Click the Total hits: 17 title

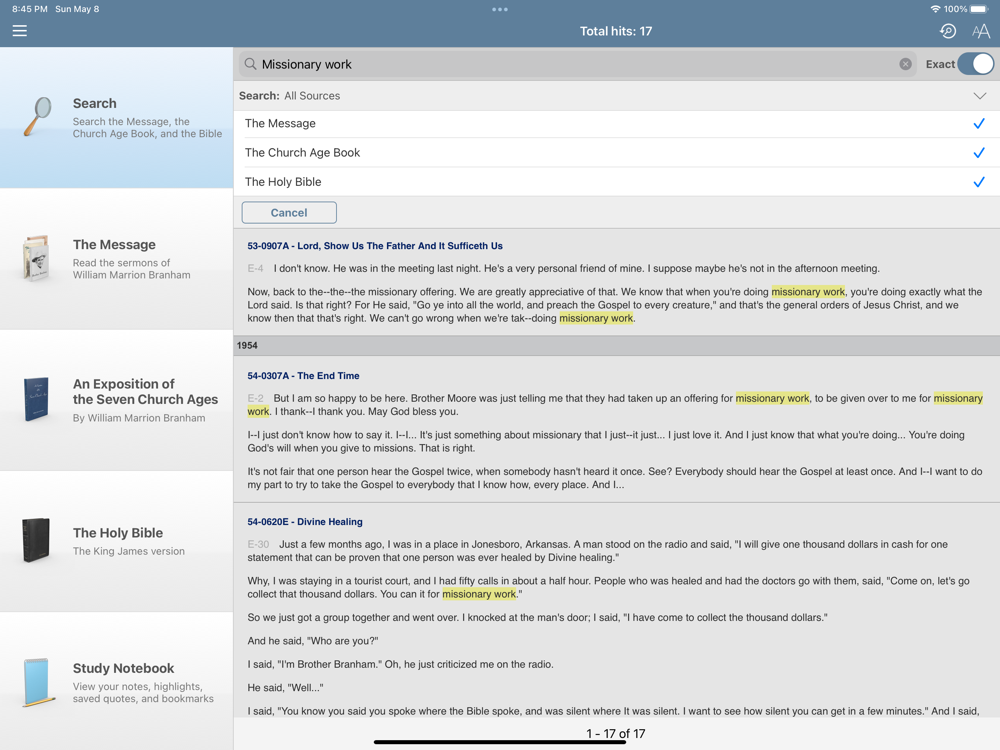coord(616,31)
